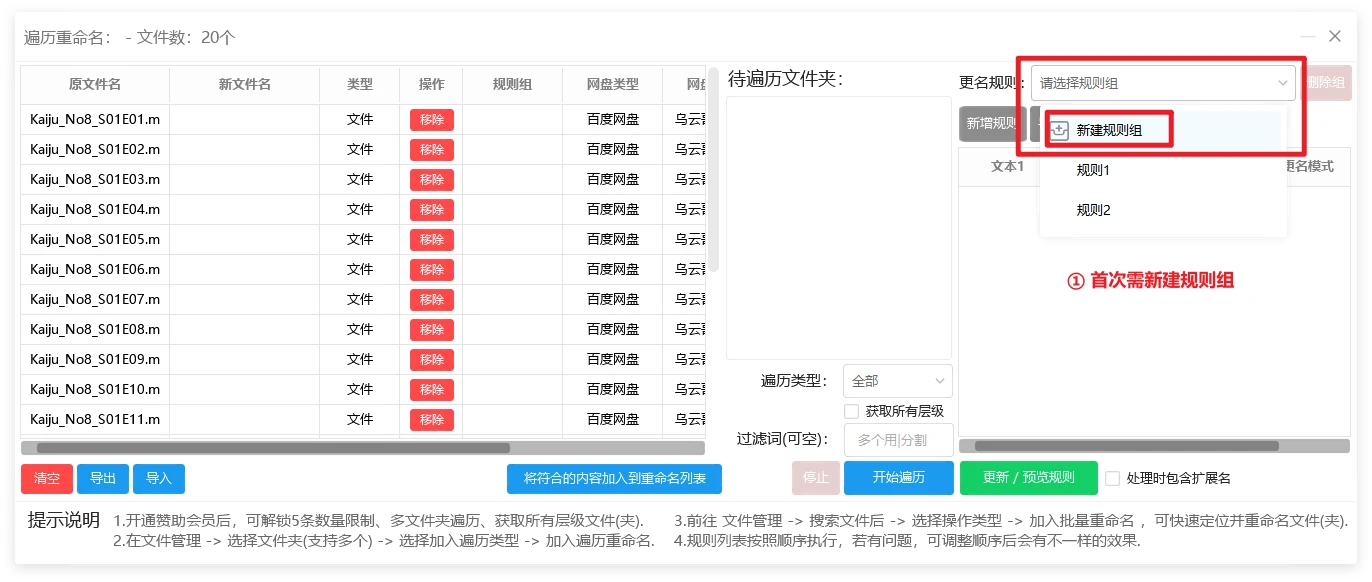Choose 规则2 in the rule group list
The image size is (1372, 582).
click(1093, 211)
